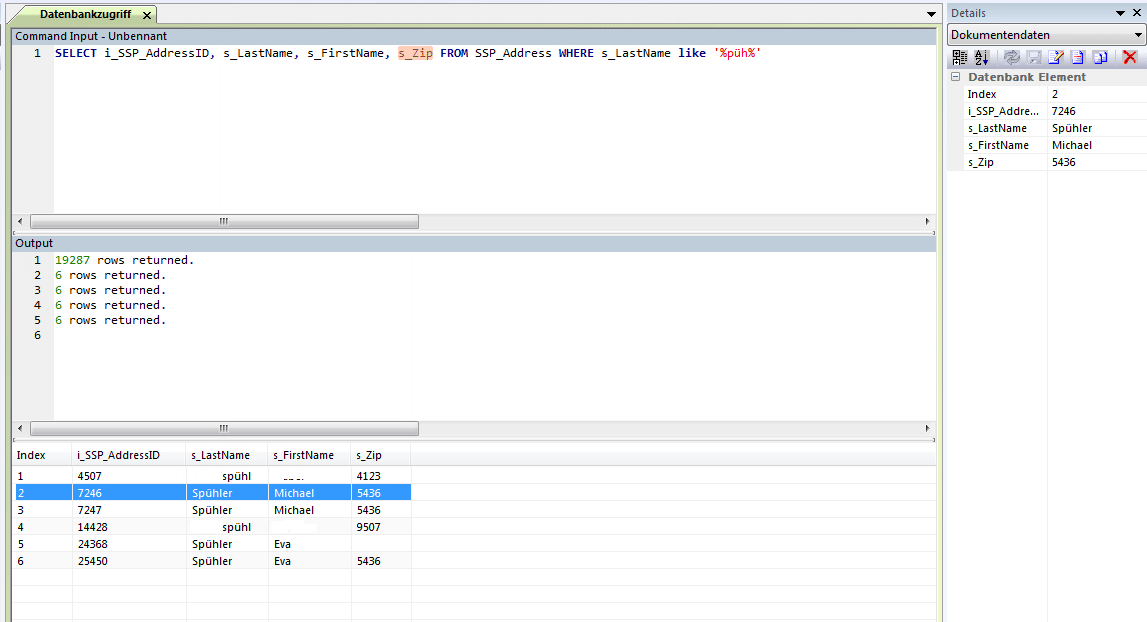Click the Output pane horizontal scrollbar thumb

(224, 429)
